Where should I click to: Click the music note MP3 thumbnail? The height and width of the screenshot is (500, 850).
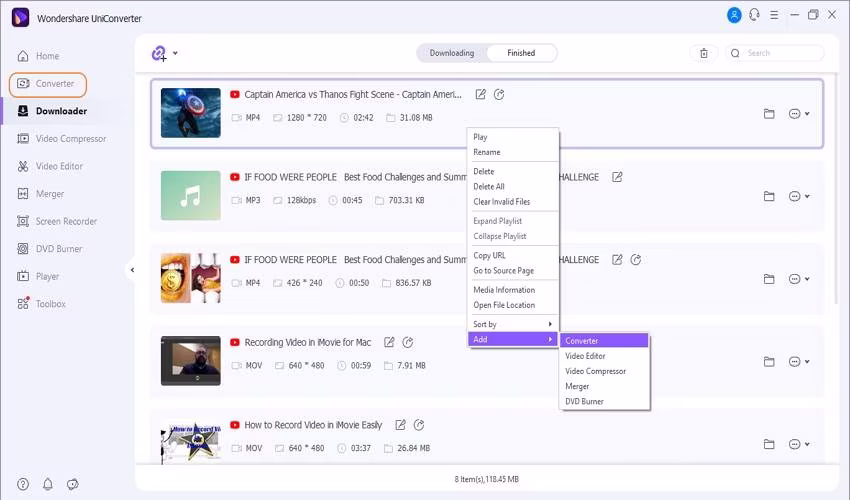click(191, 196)
